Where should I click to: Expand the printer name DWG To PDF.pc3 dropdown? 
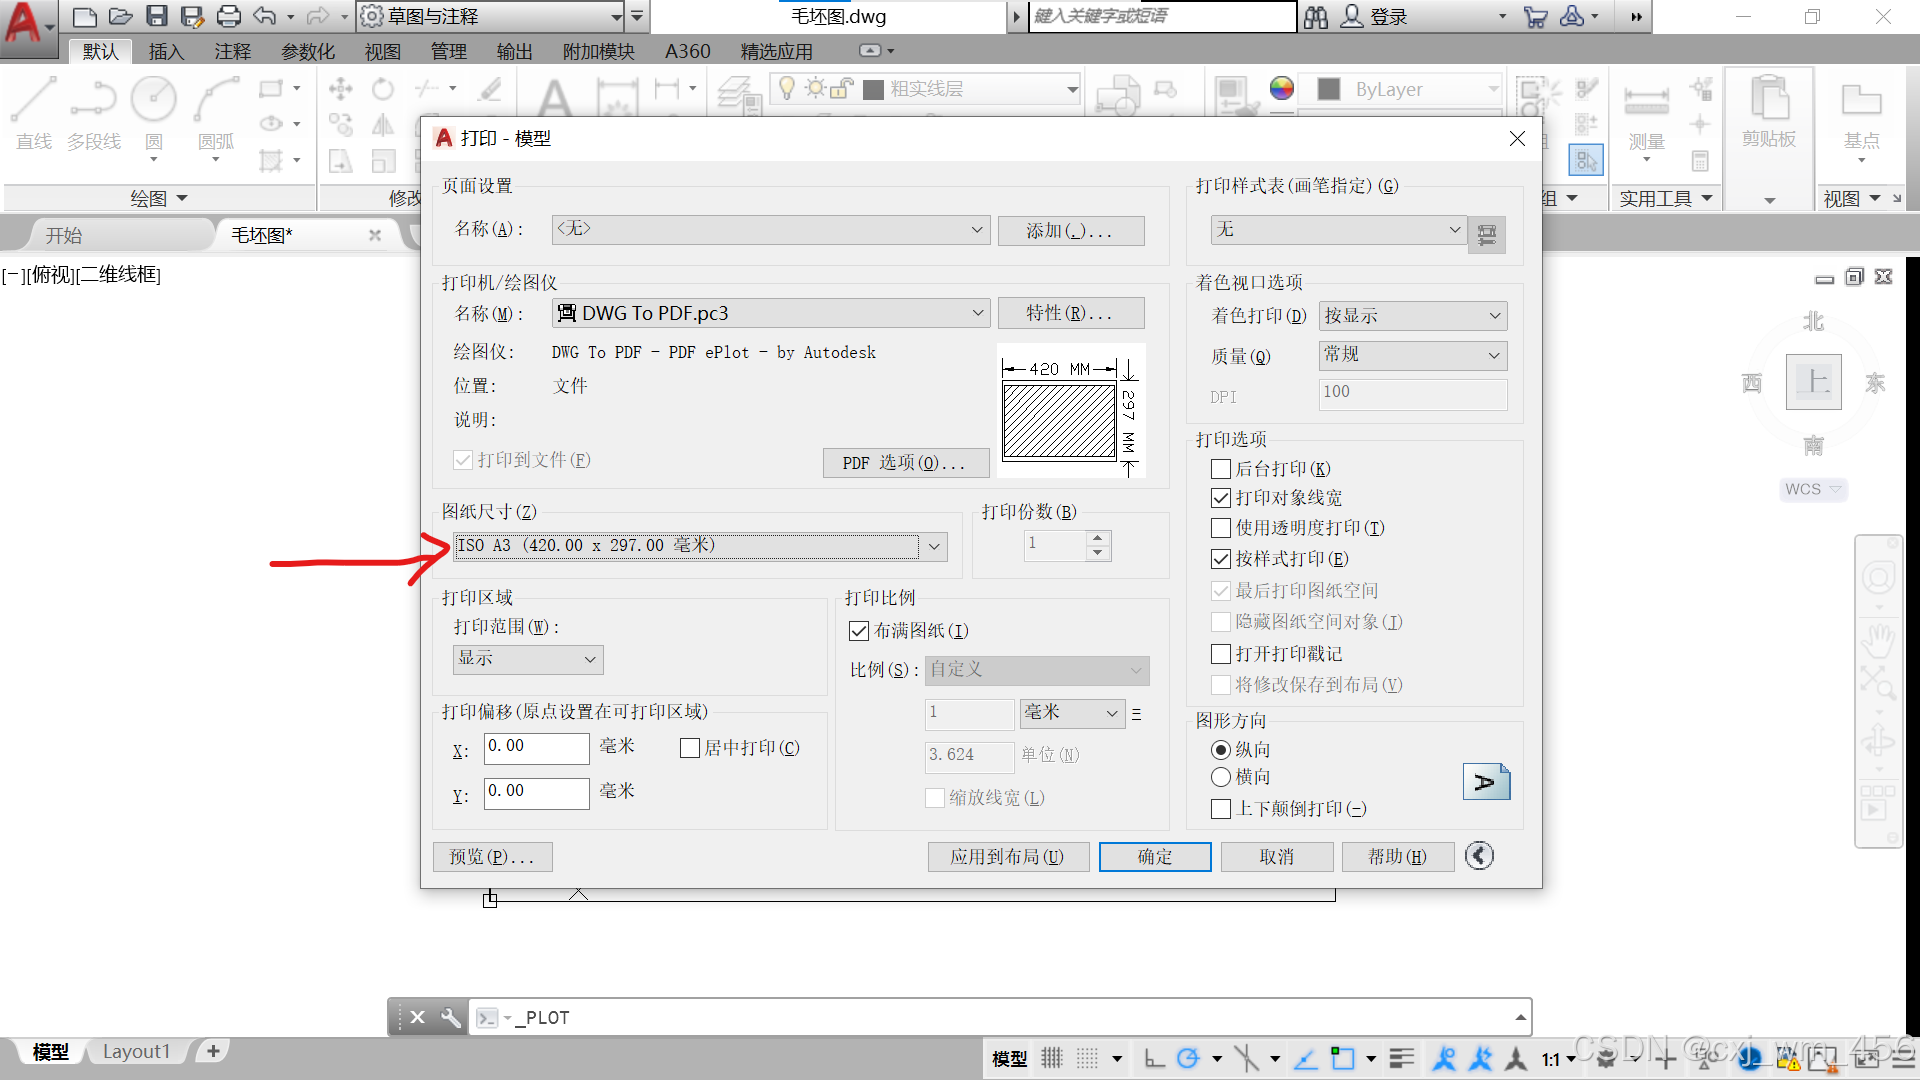(977, 313)
